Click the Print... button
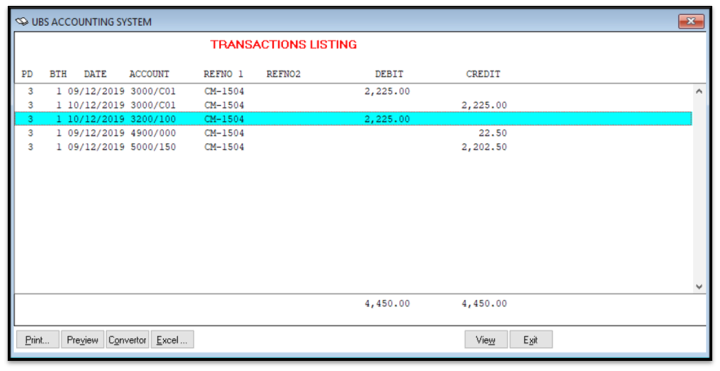The image size is (720, 371). click(38, 340)
